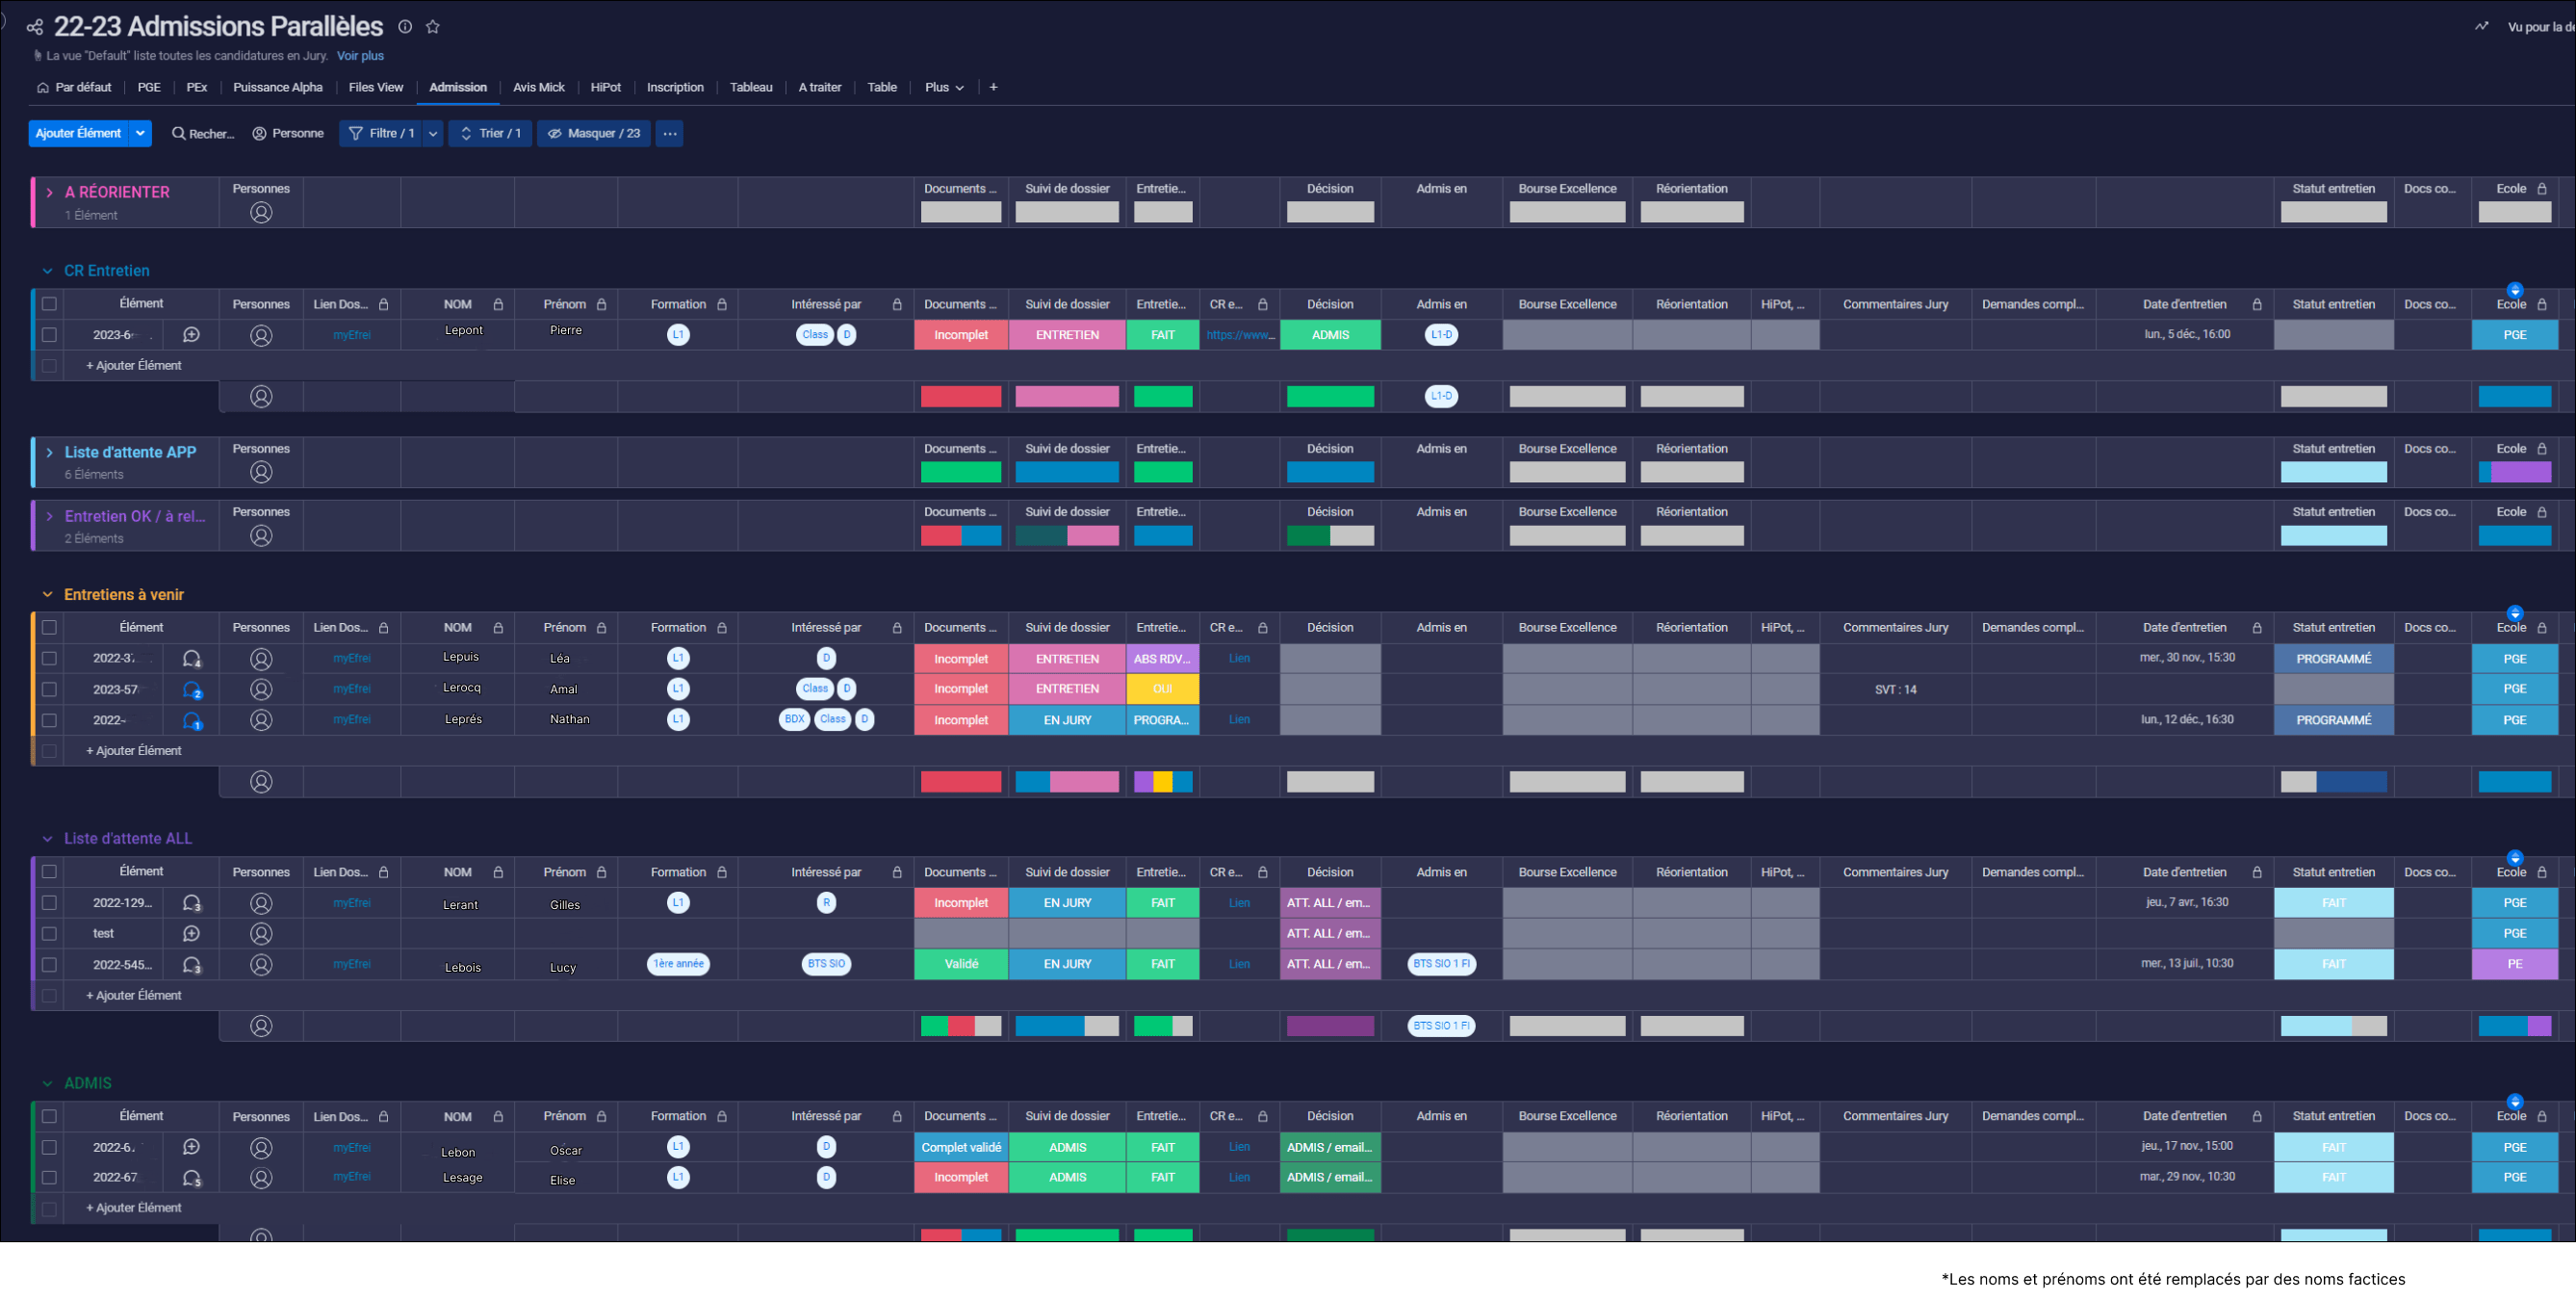Tick the select-all checkbox in CR Entretien header
2576x1300 pixels.
pos(49,304)
